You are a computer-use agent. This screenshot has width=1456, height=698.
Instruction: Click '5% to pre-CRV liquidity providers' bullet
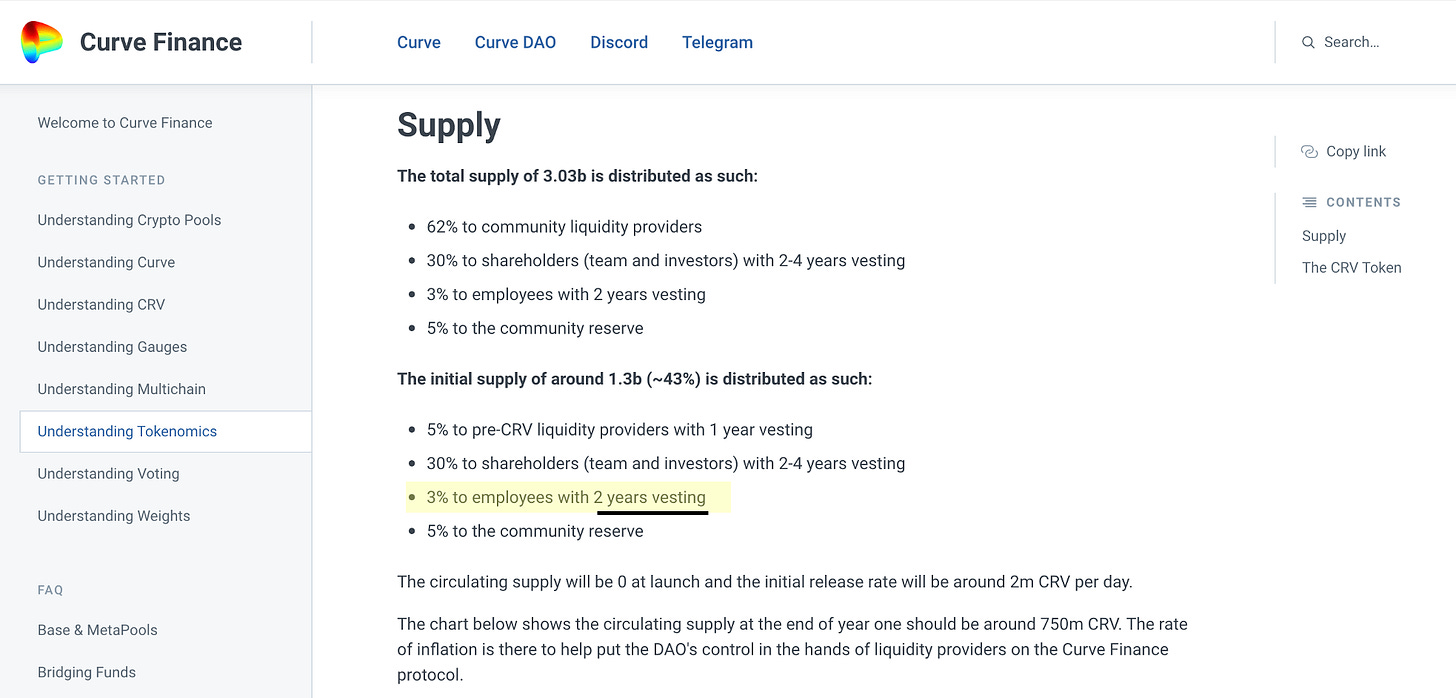619,430
